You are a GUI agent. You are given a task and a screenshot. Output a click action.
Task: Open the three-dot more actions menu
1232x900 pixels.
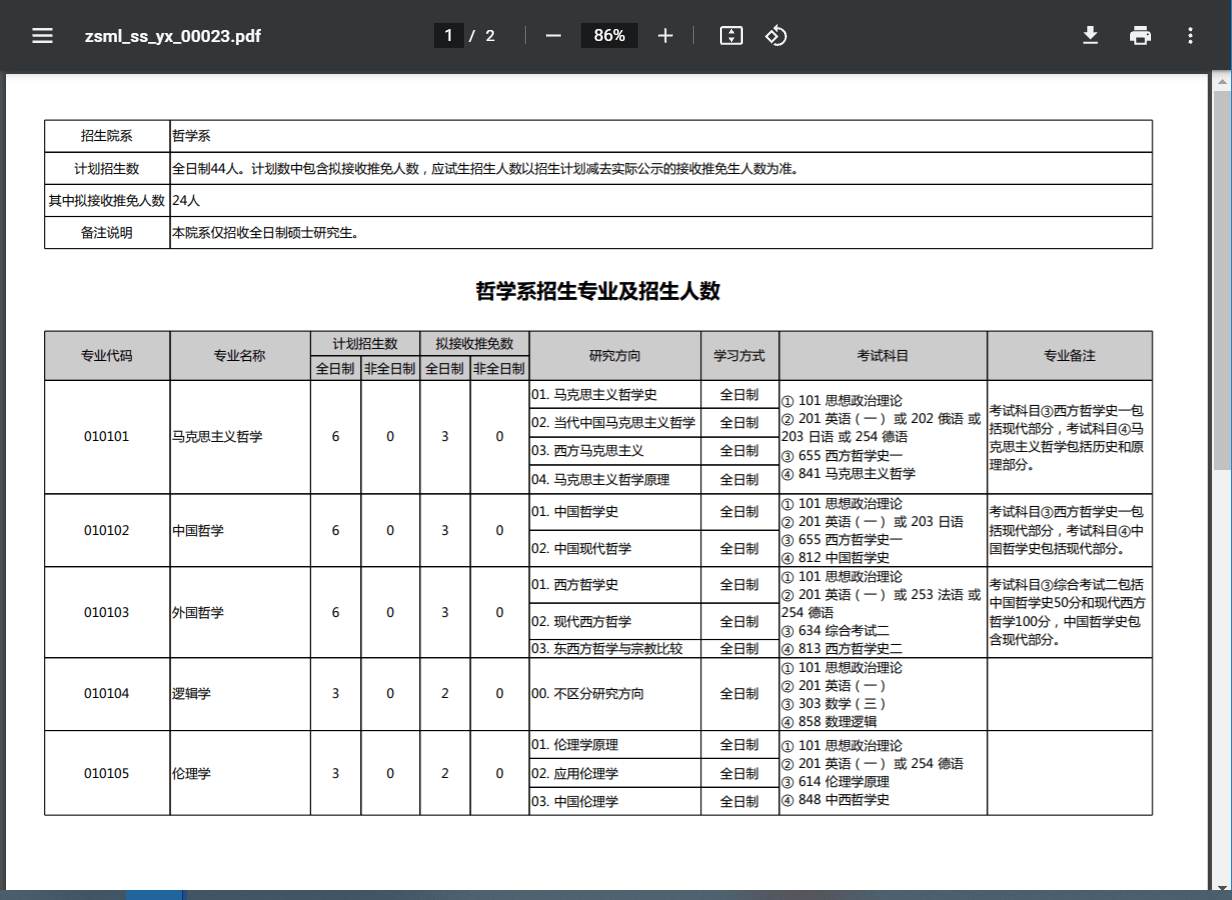click(x=1190, y=36)
